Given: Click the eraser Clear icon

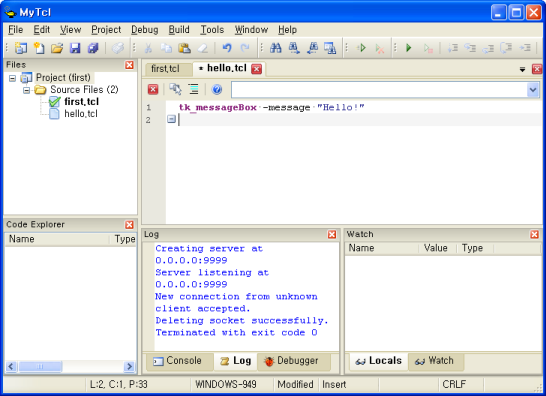Looking at the screenshot, I should click(x=203, y=48).
